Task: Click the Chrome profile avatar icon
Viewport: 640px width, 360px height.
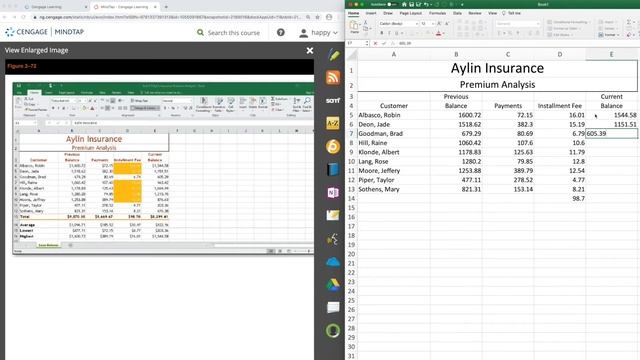Action: [x=329, y=17]
